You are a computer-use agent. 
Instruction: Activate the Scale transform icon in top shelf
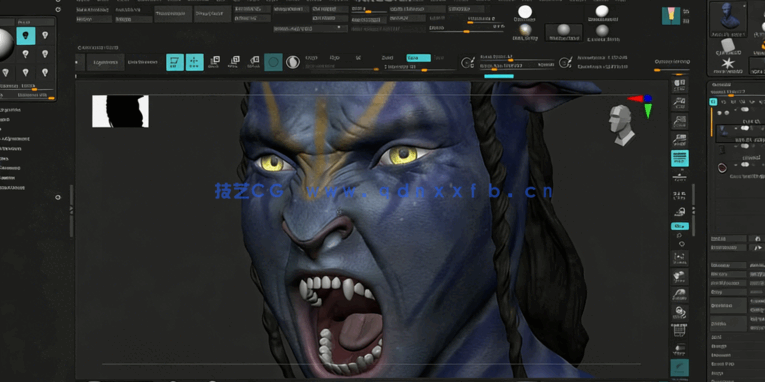(x=234, y=62)
